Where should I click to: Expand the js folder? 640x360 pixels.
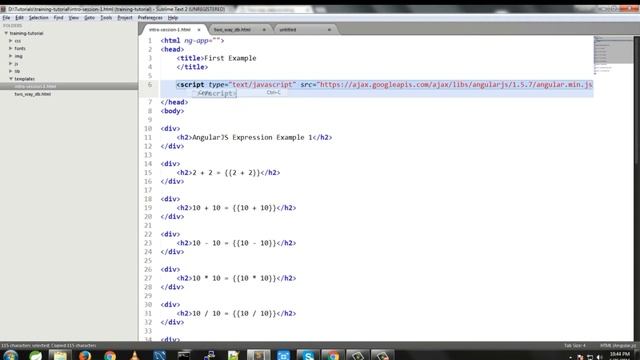11,64
